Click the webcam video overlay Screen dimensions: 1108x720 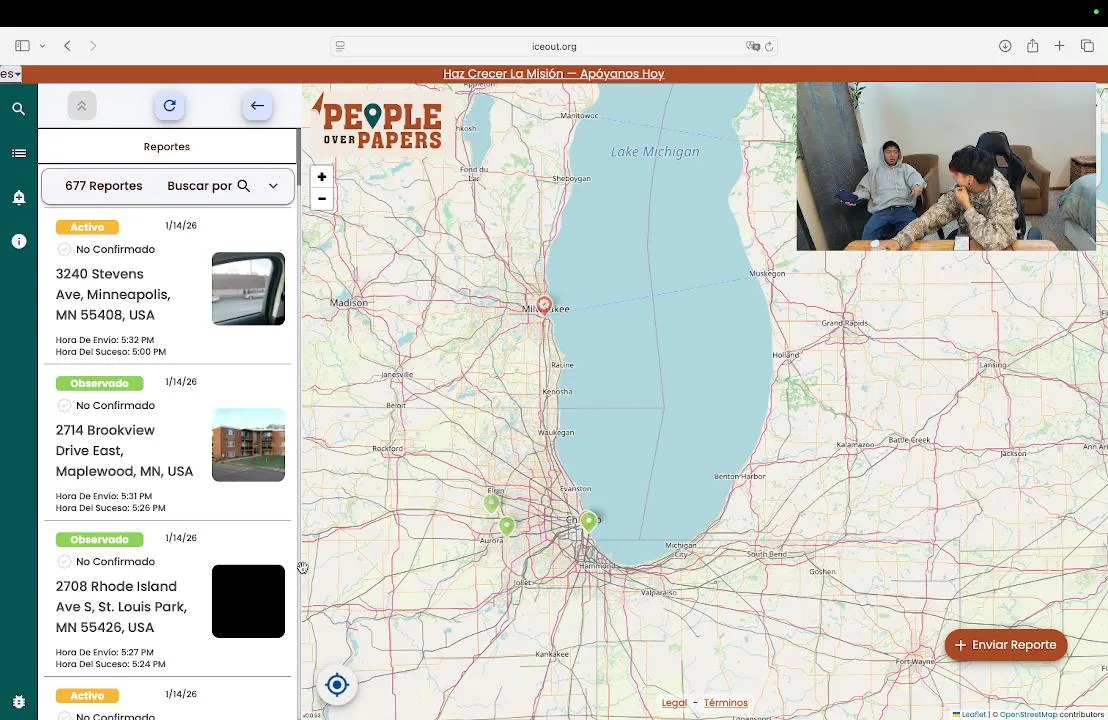(x=946, y=167)
